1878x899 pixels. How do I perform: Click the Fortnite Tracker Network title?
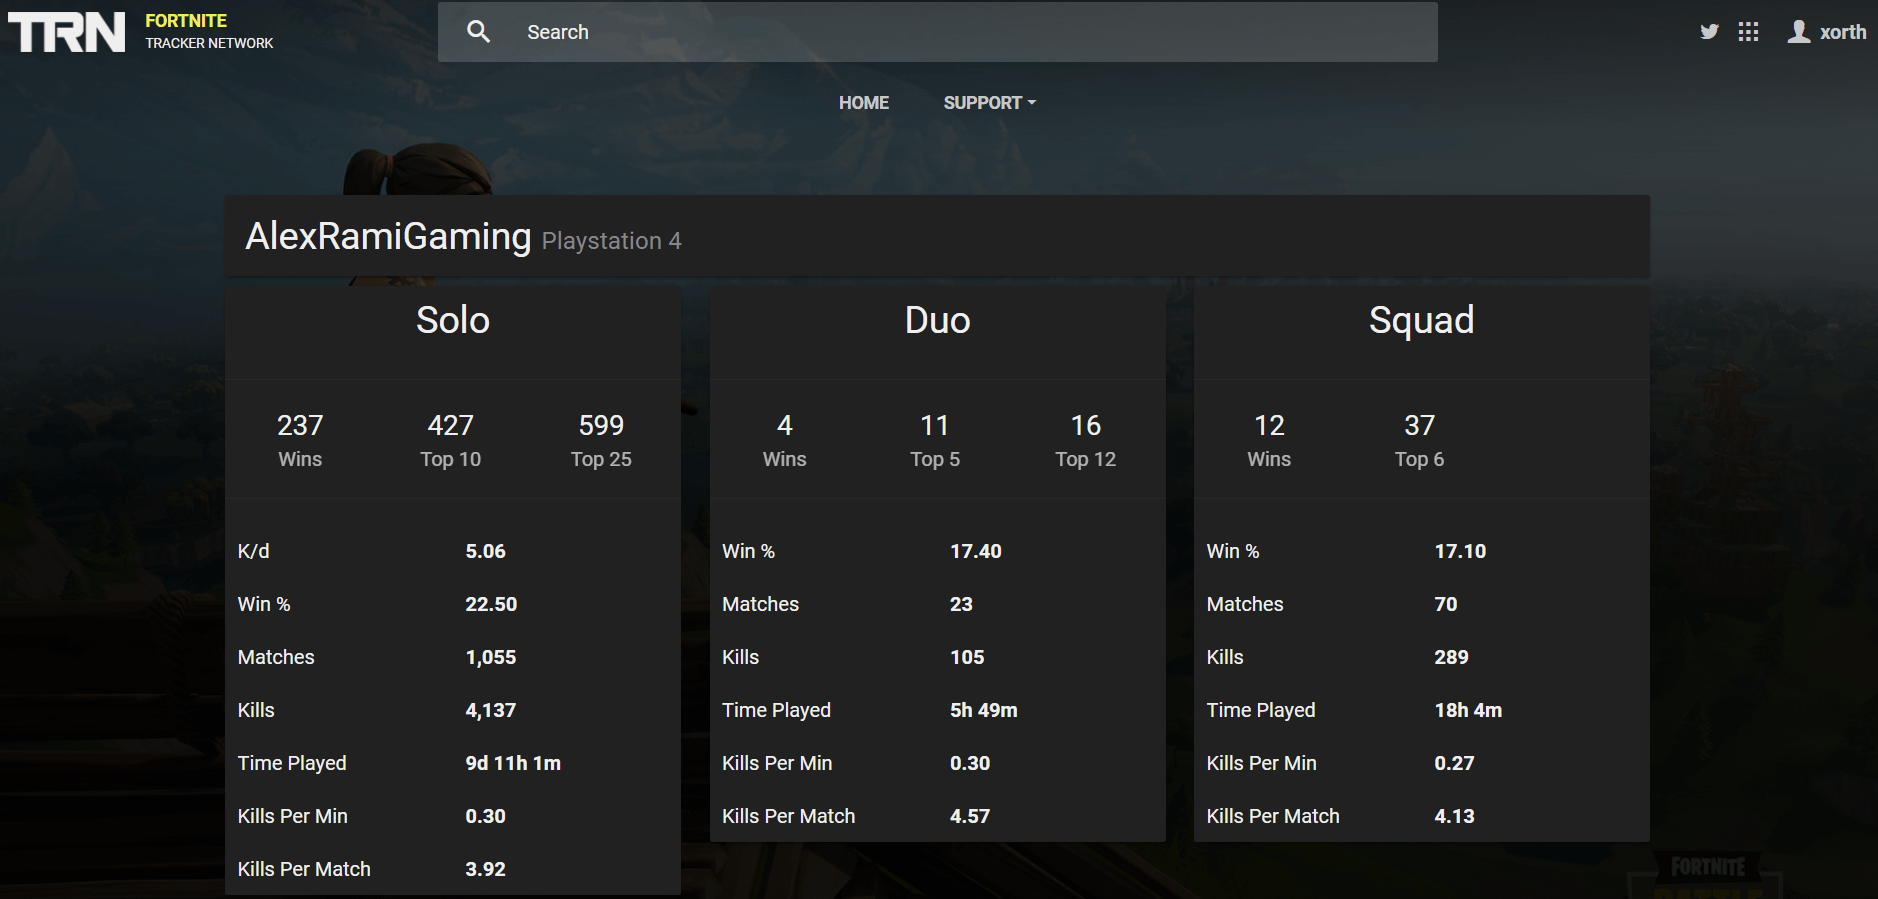click(209, 31)
